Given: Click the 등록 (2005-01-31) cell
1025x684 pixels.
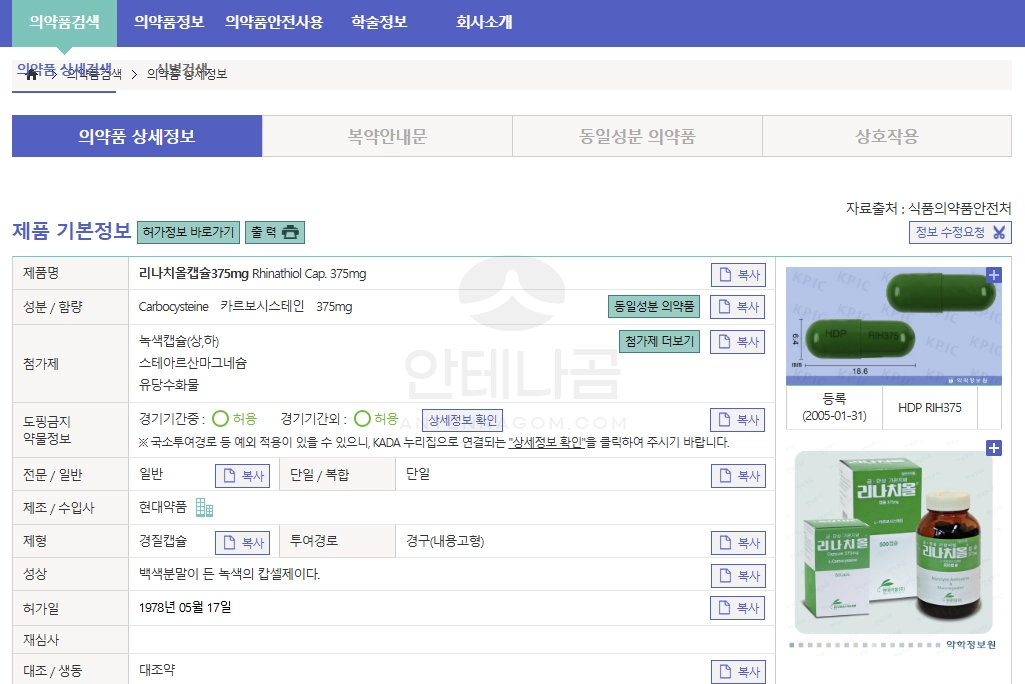Looking at the screenshot, I should click(x=834, y=407).
